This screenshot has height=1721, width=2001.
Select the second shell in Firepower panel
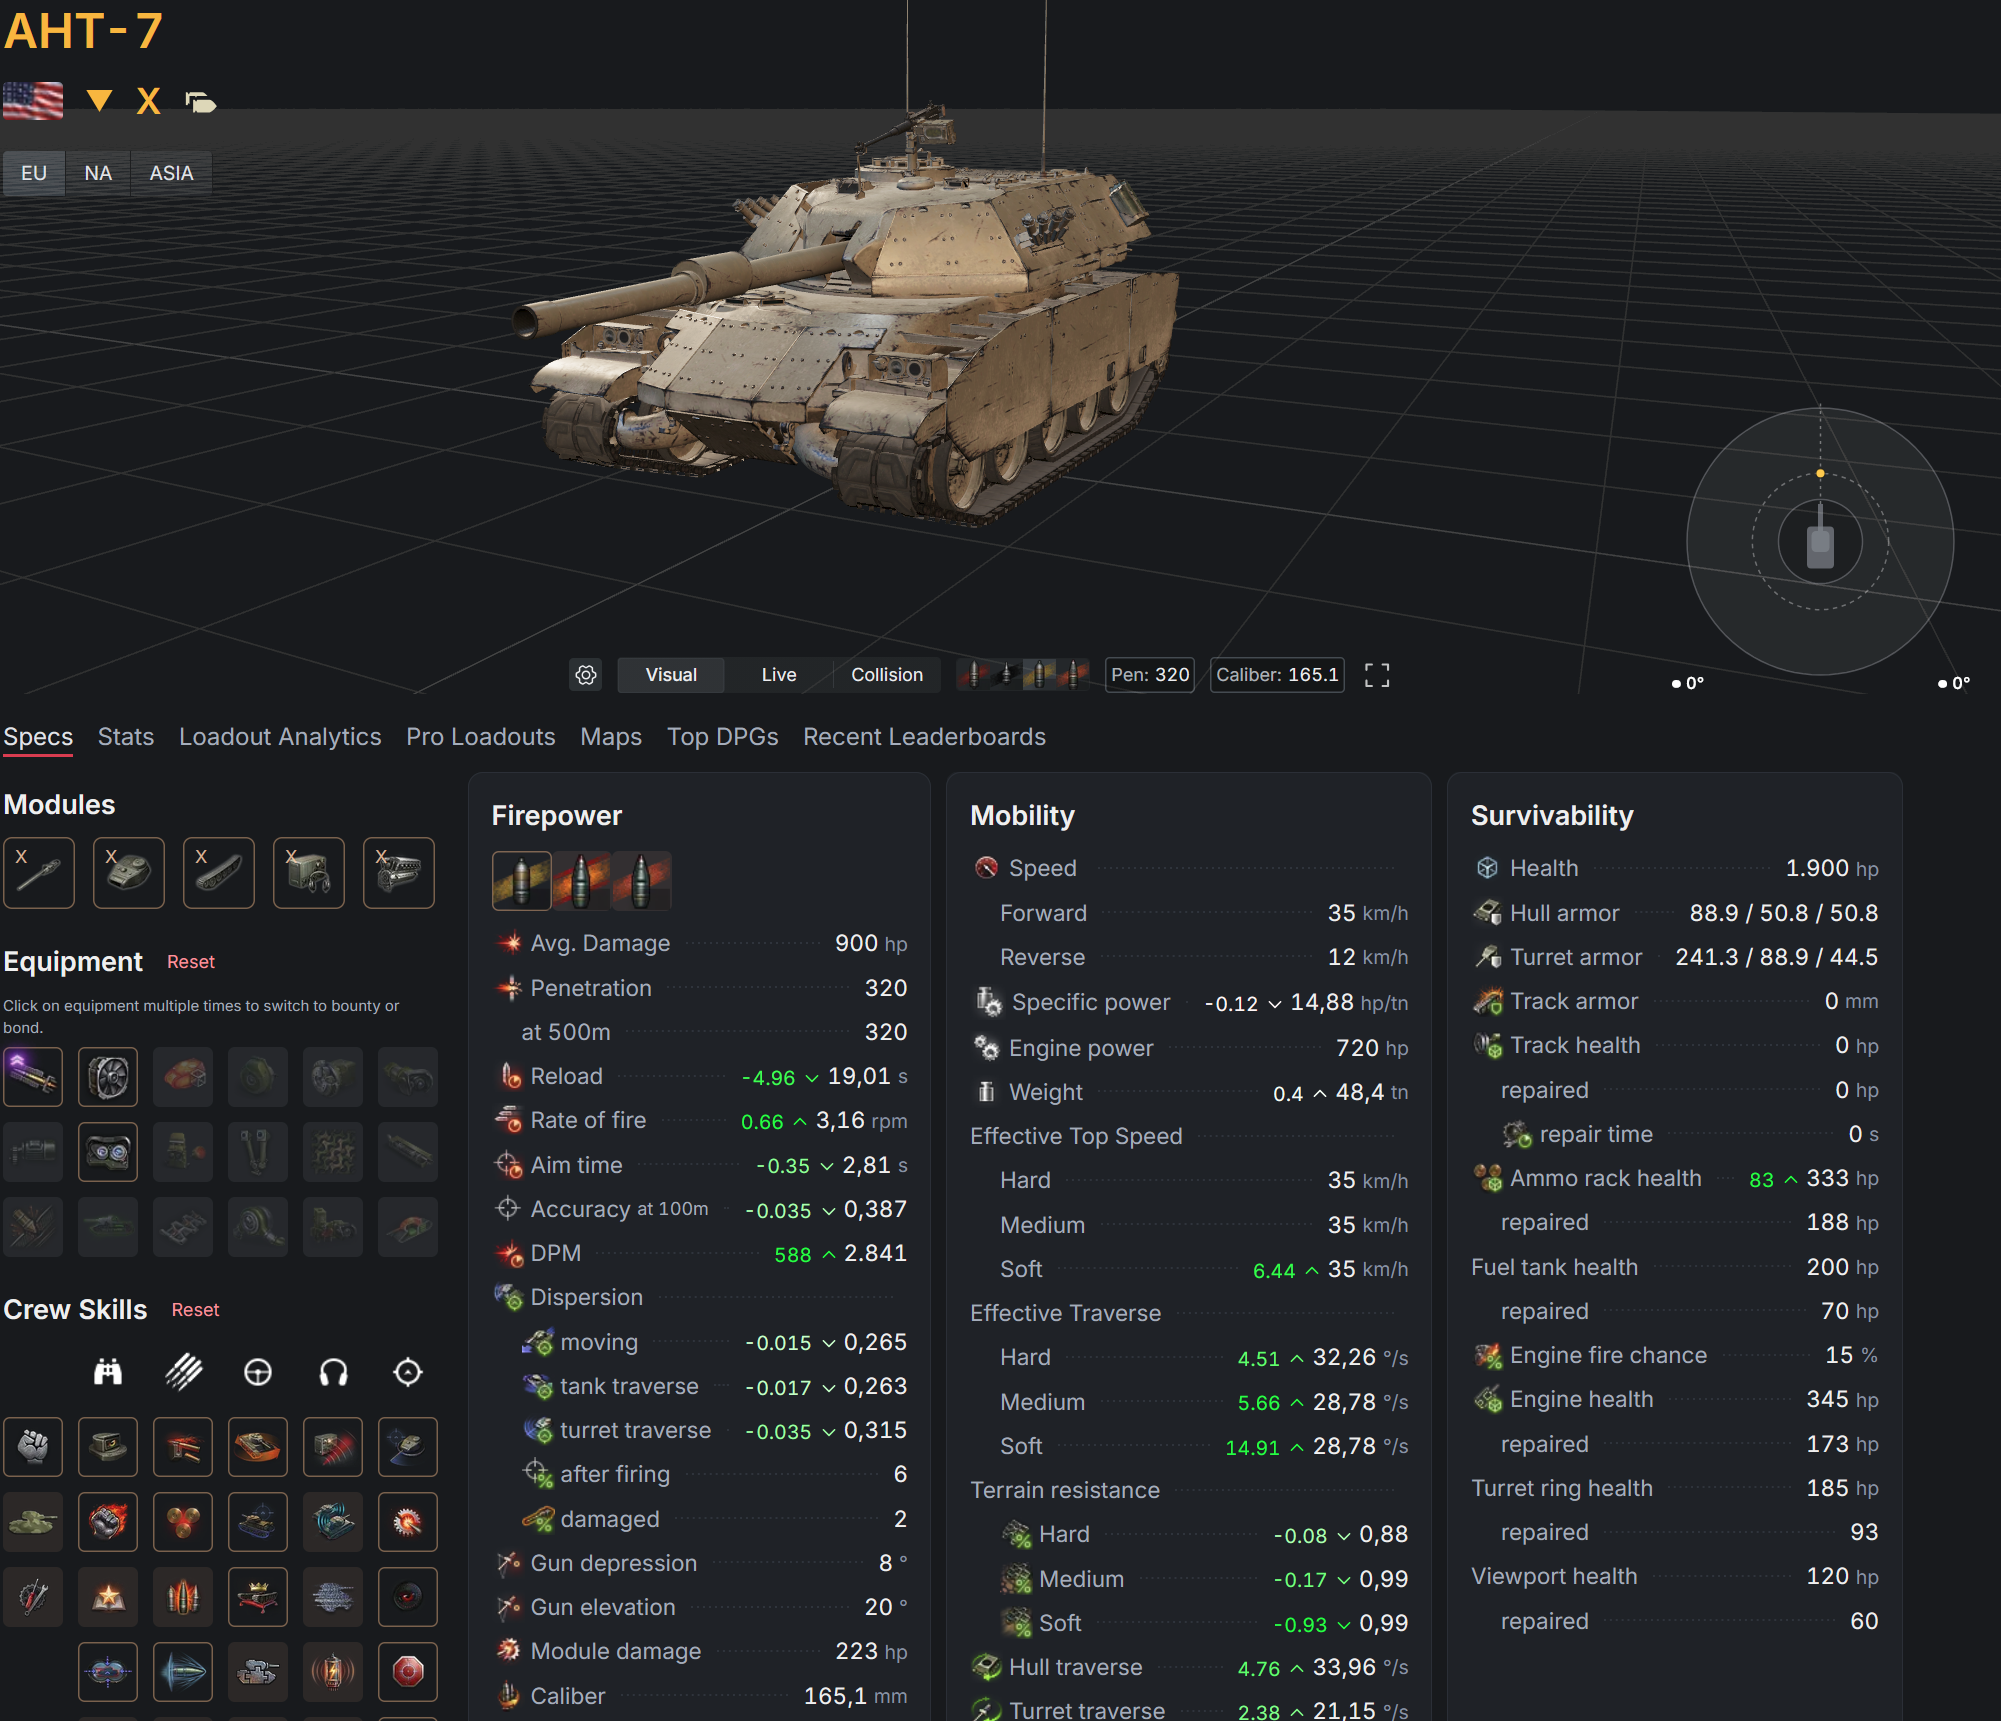581,881
